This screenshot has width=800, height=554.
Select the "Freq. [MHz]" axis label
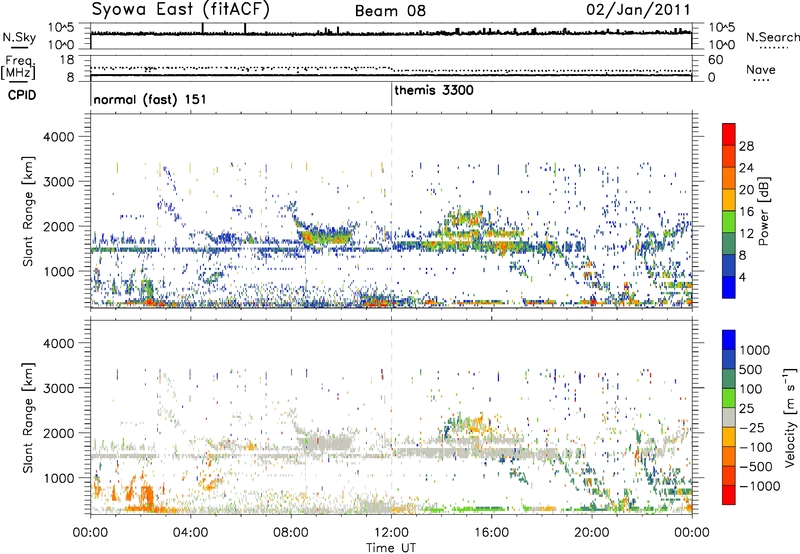coord(18,67)
